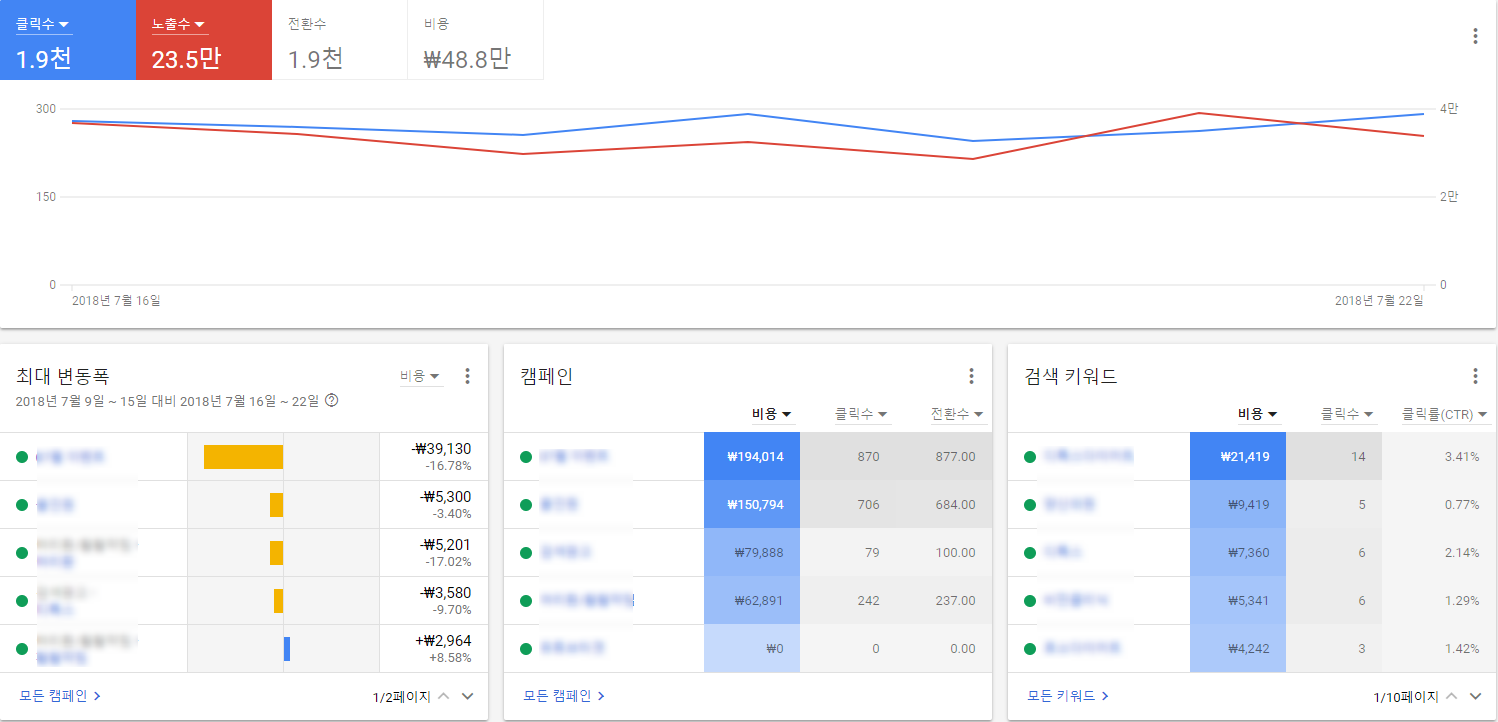Image resolution: width=1498 pixels, height=722 pixels.
Task: Open the 비용 metric dropdown in 최대 변동폭 card
Action: (420, 375)
